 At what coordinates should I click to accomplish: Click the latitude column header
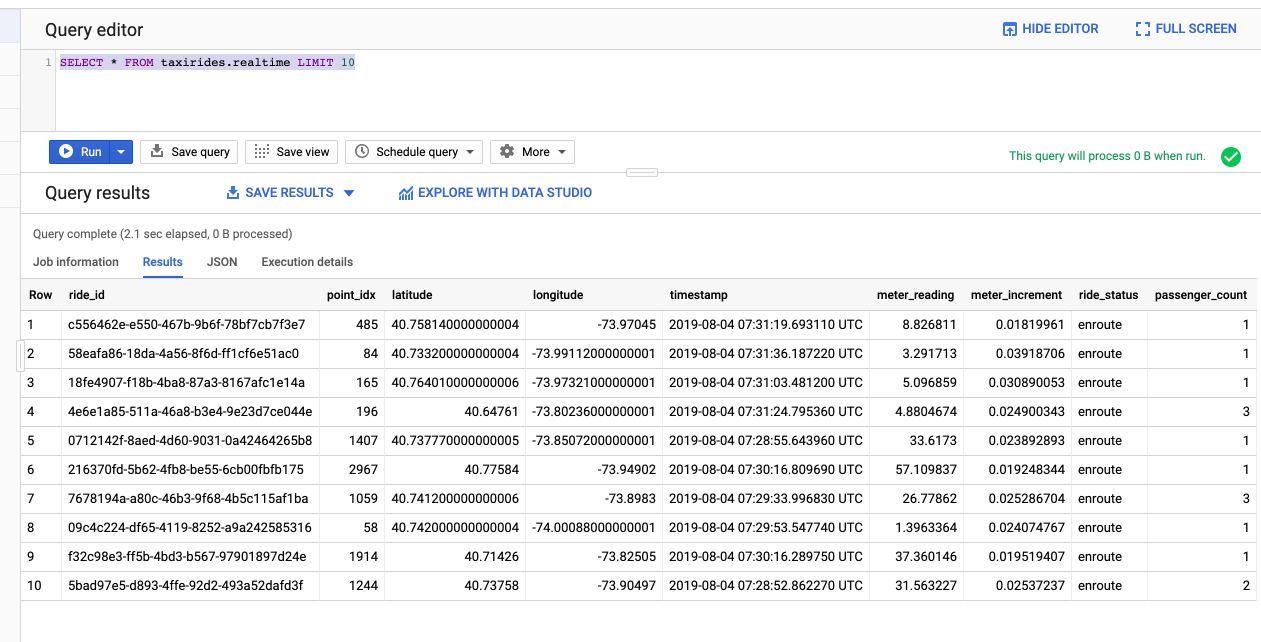click(412, 295)
